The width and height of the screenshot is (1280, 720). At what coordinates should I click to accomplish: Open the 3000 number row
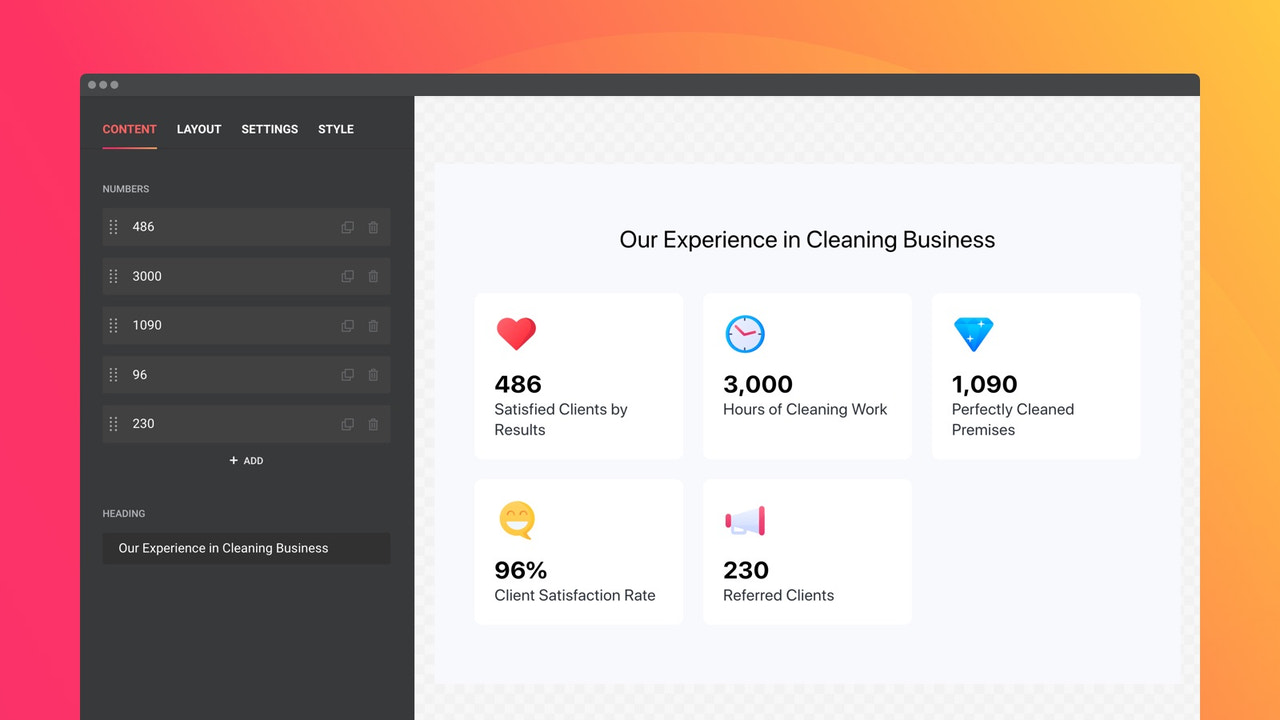(246, 276)
